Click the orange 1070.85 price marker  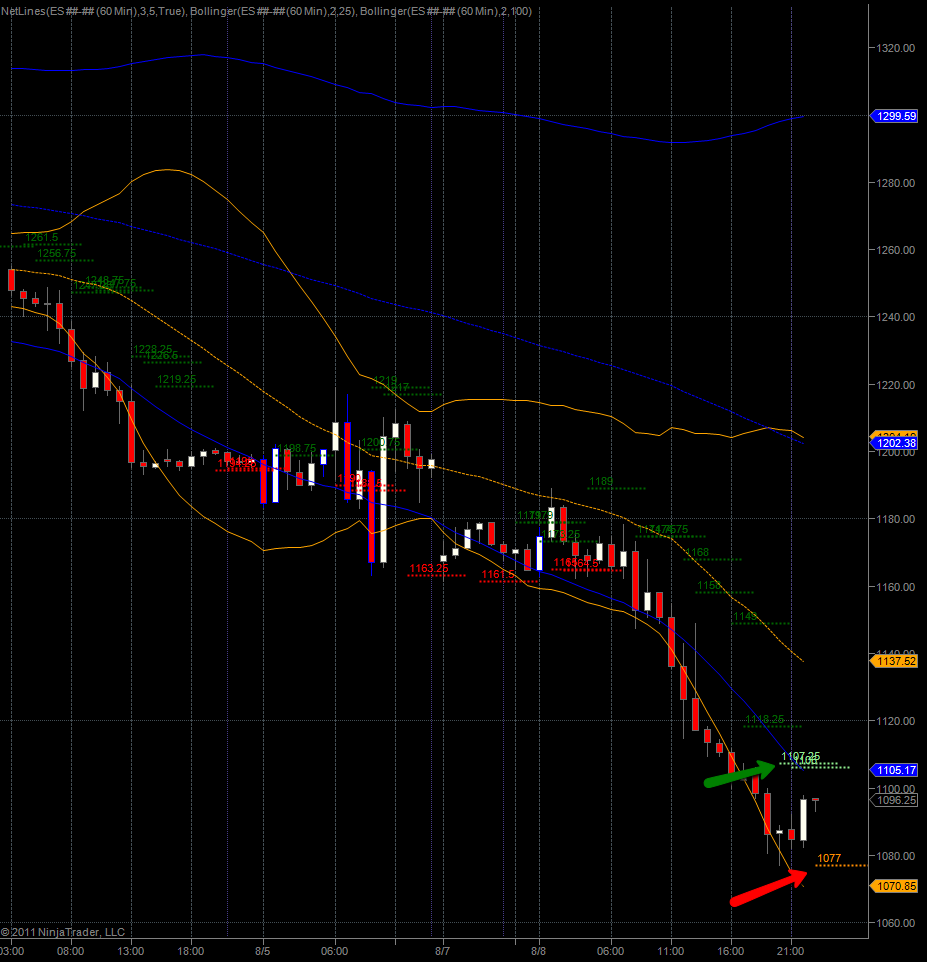pyautogui.click(x=895, y=886)
